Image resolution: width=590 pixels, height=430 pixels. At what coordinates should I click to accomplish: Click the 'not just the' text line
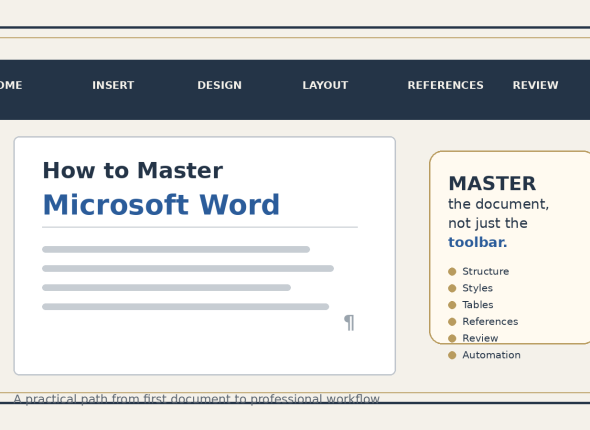pos(488,223)
